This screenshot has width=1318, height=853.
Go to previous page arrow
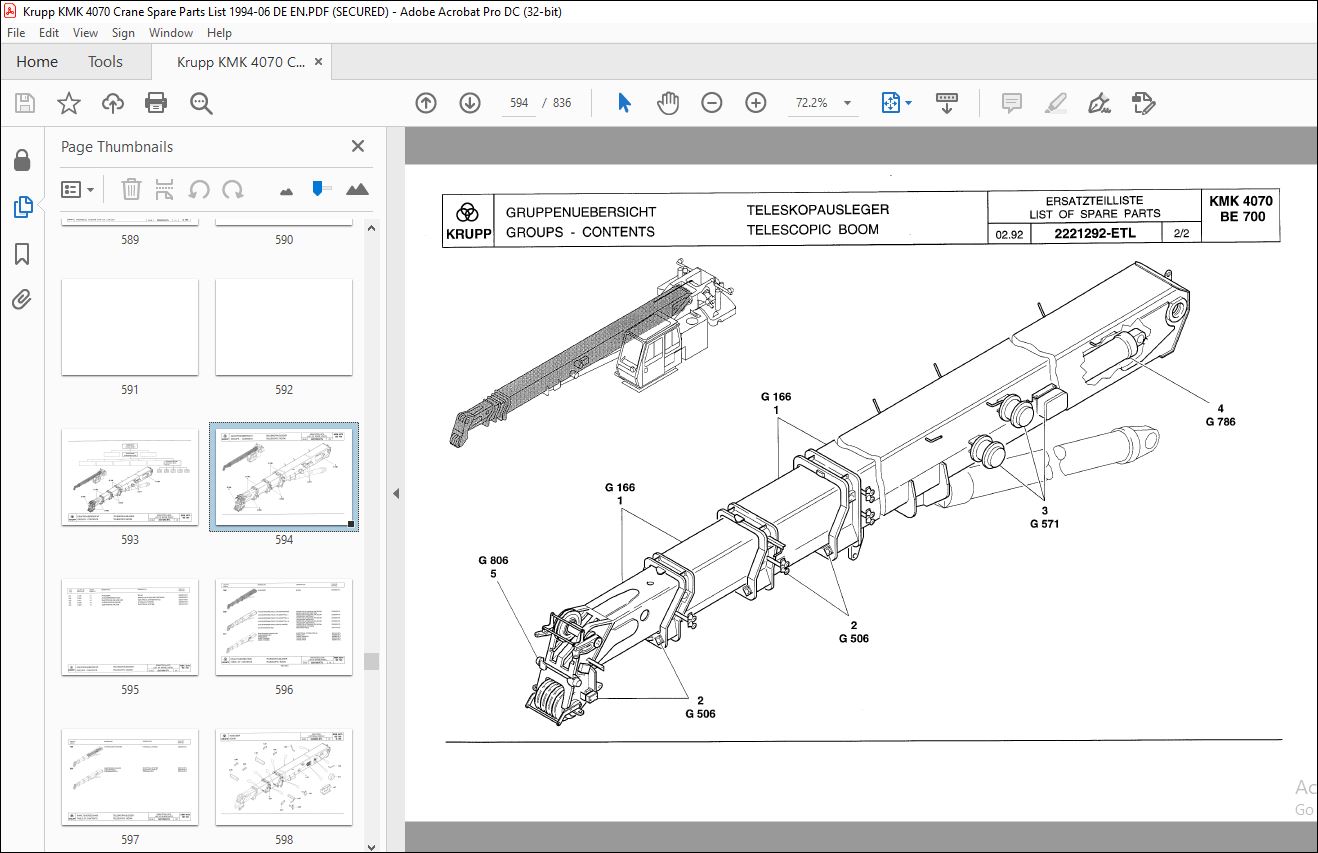[426, 103]
